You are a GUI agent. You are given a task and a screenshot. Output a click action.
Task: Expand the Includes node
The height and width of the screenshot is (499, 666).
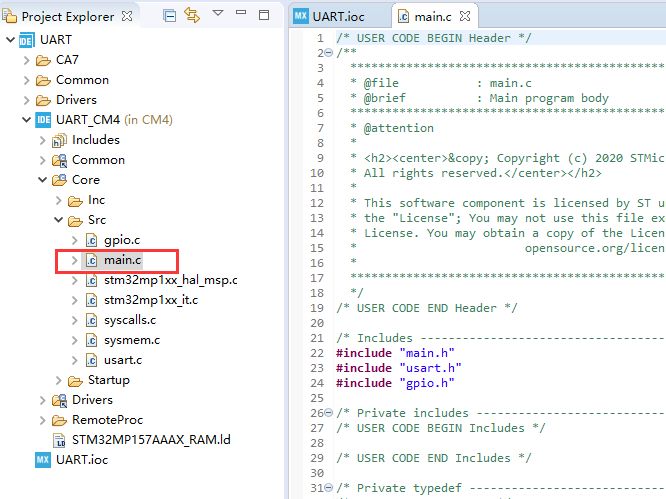coord(42,140)
